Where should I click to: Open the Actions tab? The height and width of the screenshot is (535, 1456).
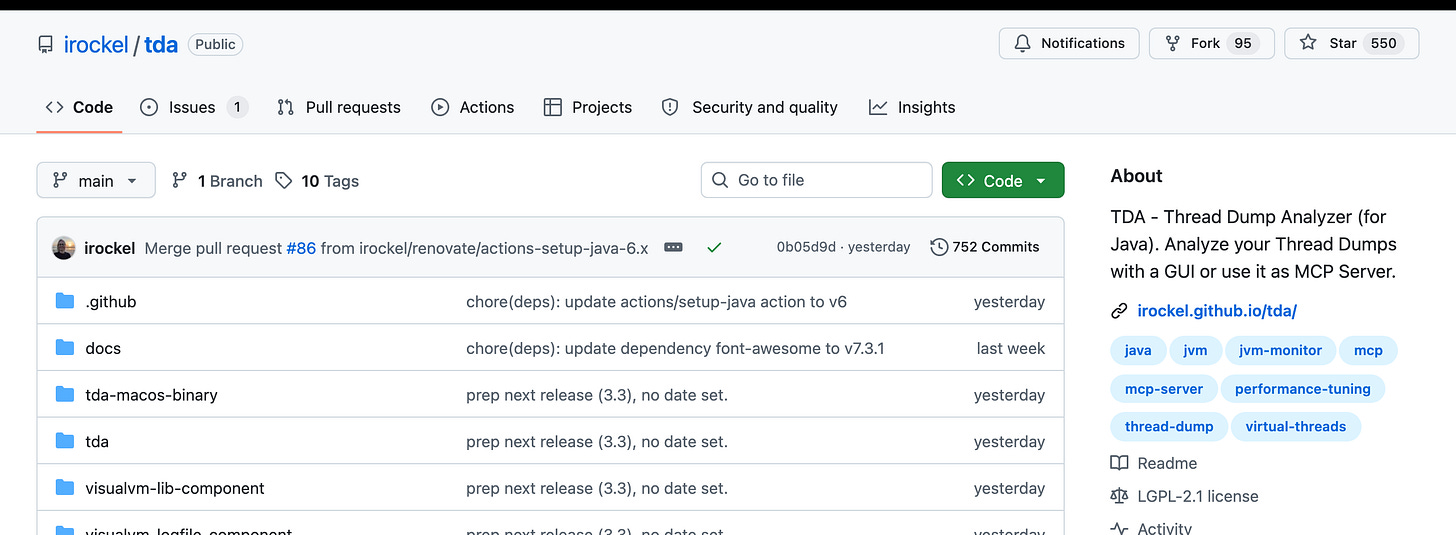click(472, 107)
